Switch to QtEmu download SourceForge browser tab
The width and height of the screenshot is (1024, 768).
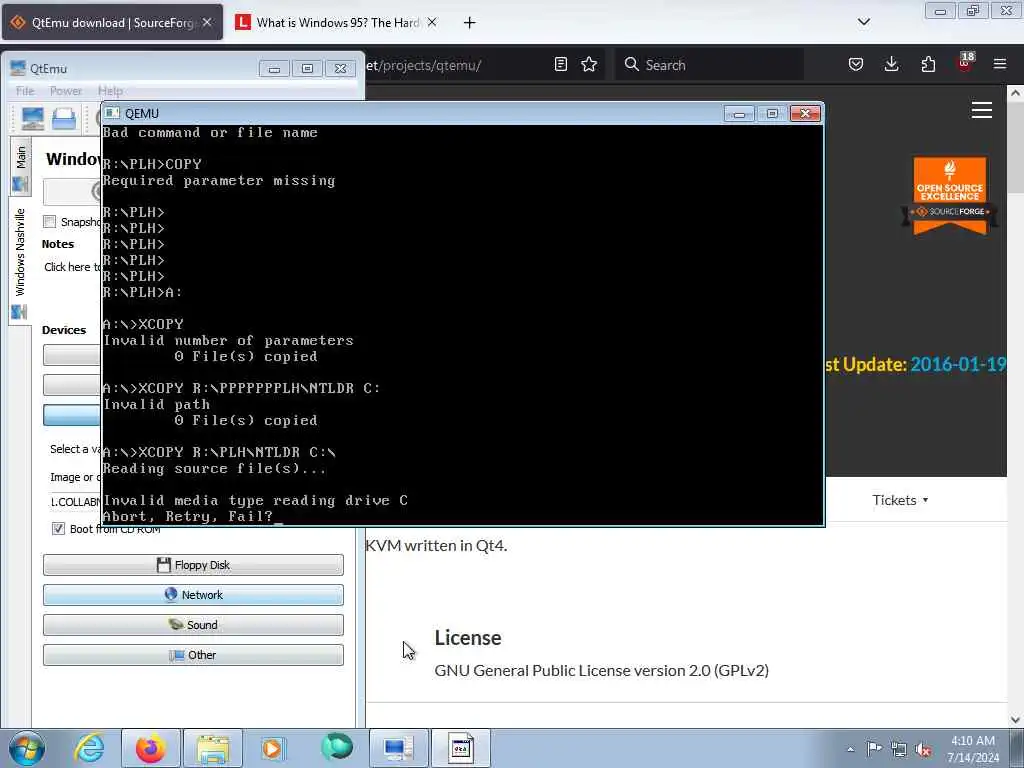click(x=112, y=23)
